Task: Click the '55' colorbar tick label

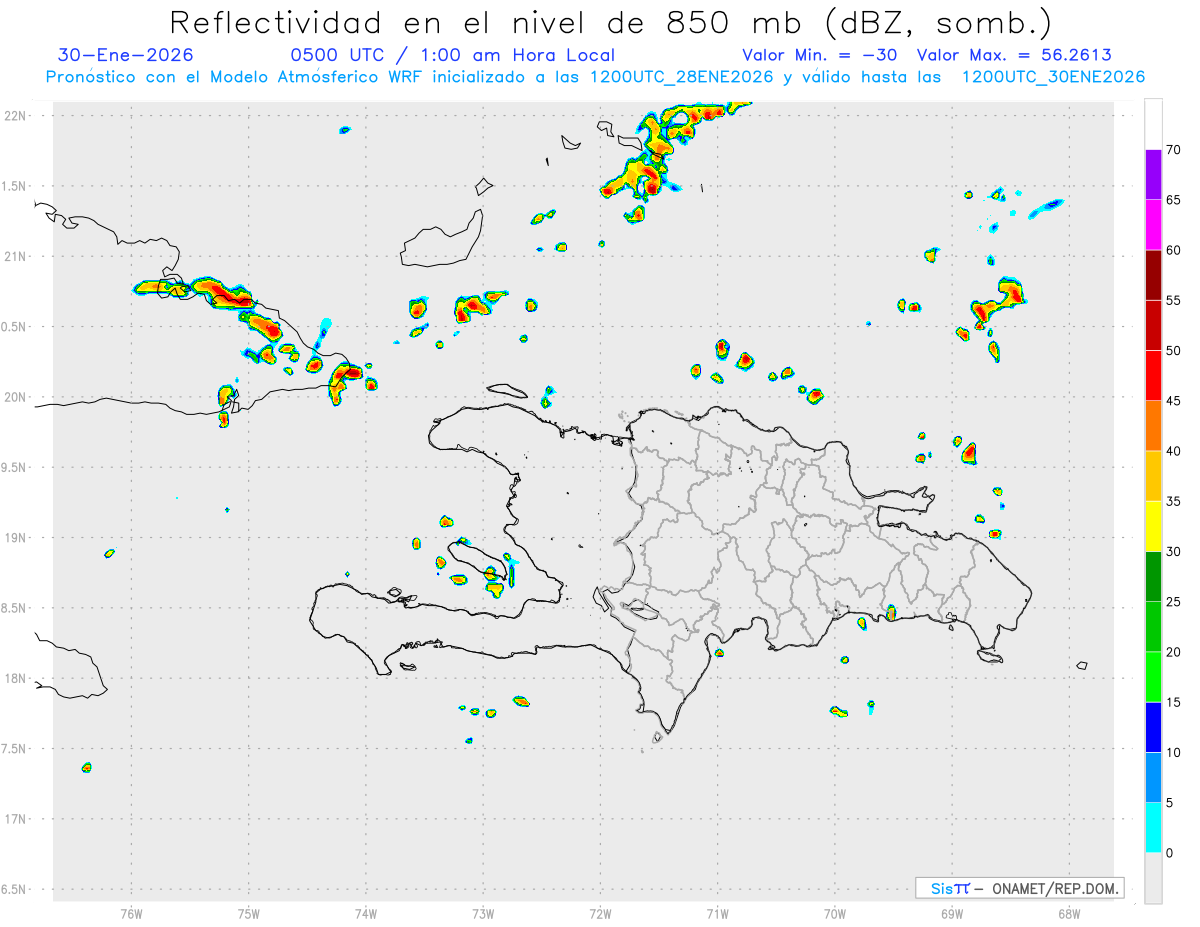Action: (1174, 301)
